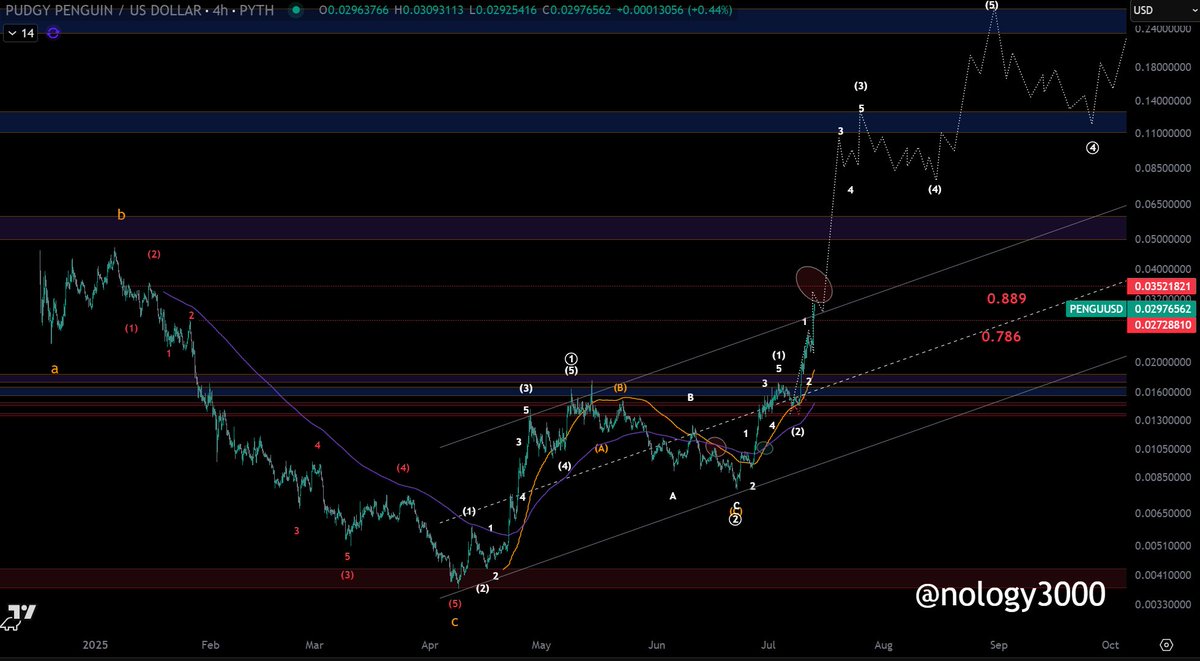Click the Jul time axis label

click(768, 646)
